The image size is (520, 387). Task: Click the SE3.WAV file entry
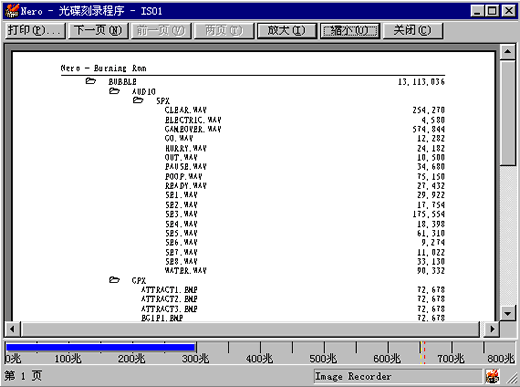tap(181, 214)
